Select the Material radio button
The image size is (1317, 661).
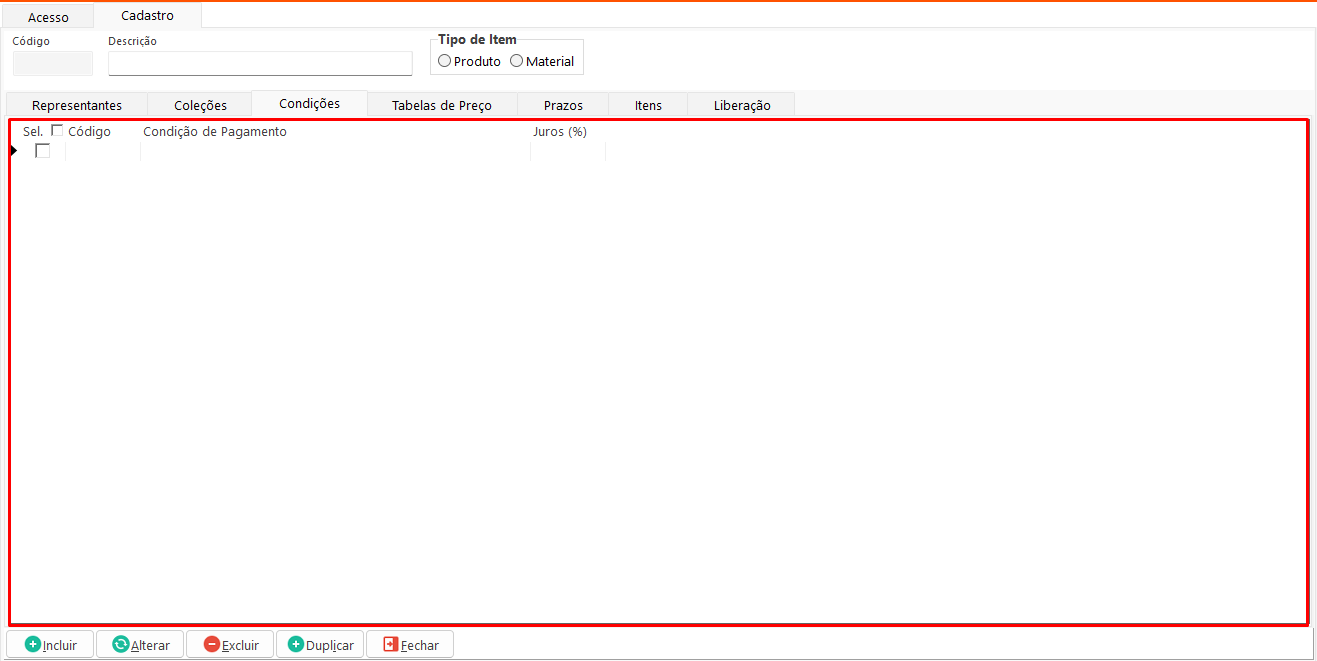click(516, 61)
